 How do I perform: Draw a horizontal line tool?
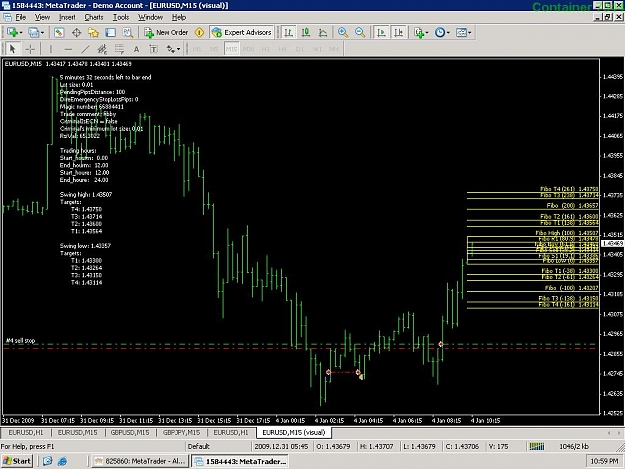[68, 49]
